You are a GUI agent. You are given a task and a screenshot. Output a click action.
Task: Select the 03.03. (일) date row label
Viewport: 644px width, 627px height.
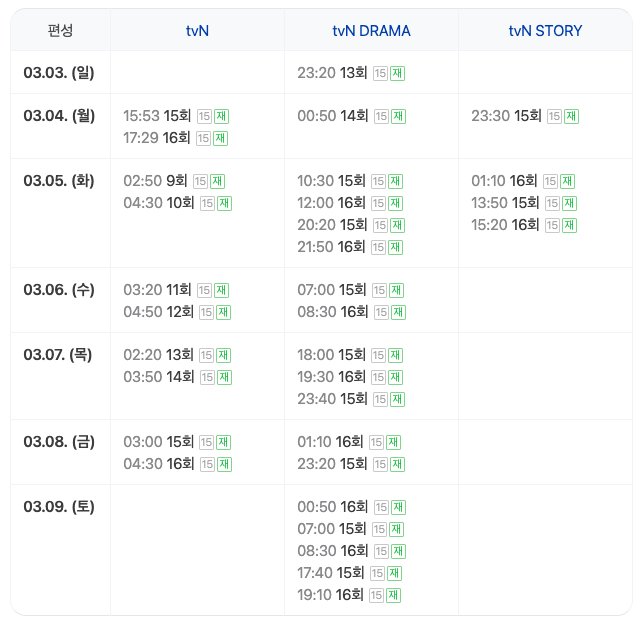[59, 73]
